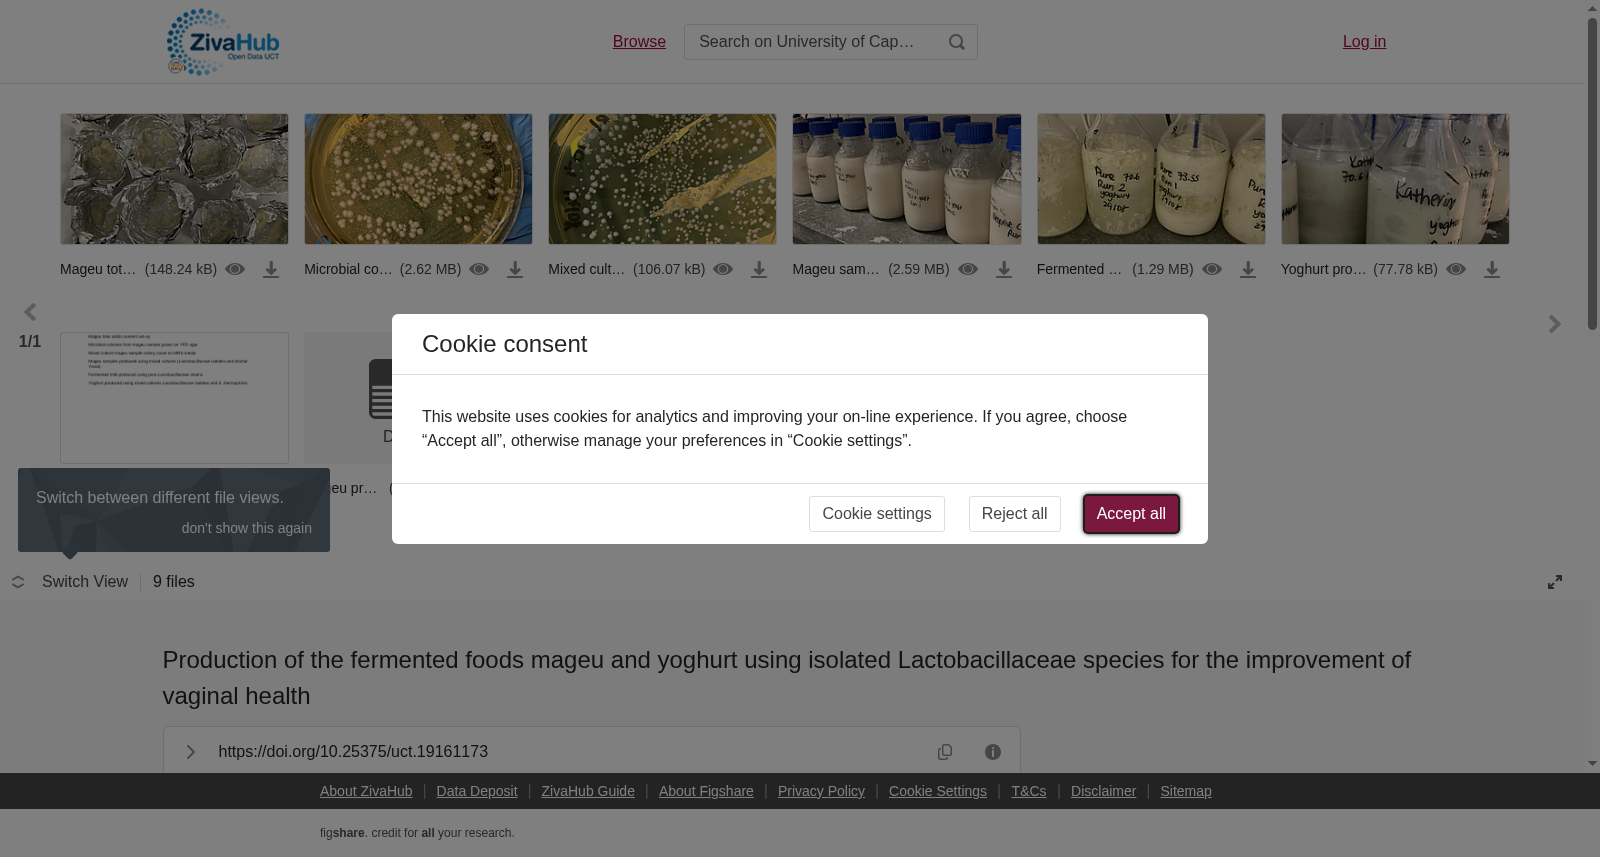The width and height of the screenshot is (1600, 857).
Task: Download the Mageu sam… file
Action: (x=1004, y=270)
